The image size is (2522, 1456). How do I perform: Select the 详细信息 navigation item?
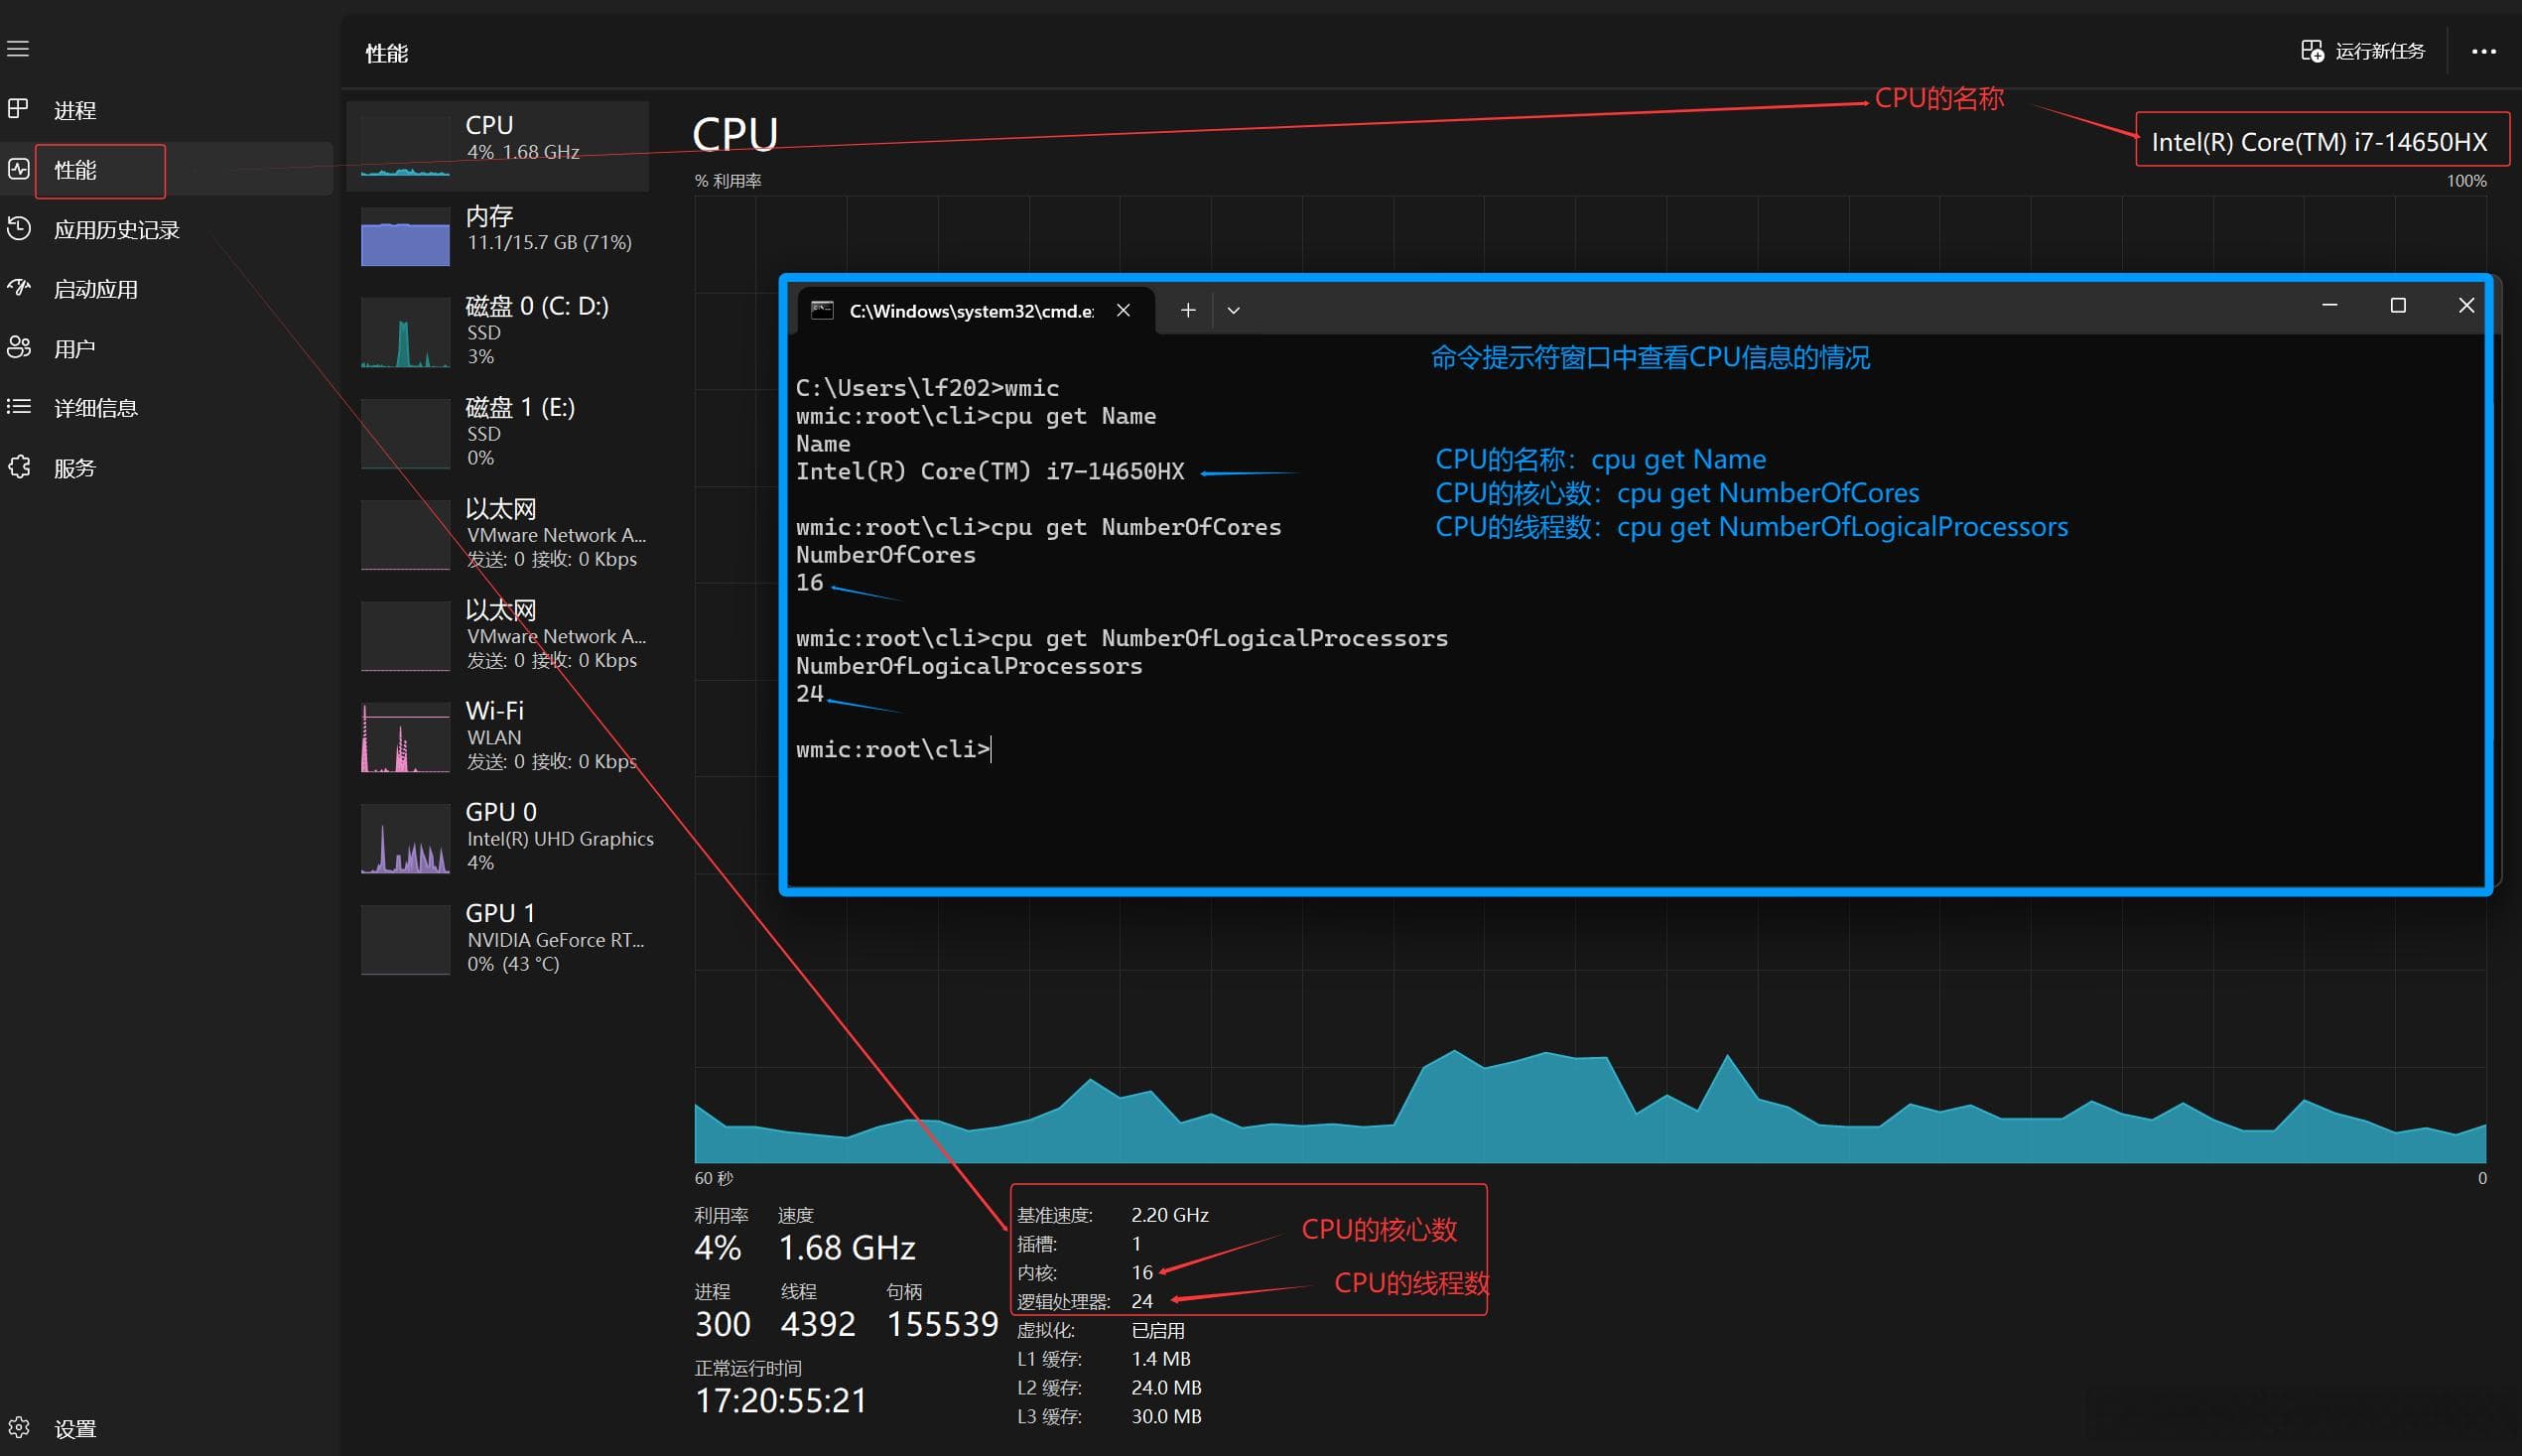(x=168, y=407)
